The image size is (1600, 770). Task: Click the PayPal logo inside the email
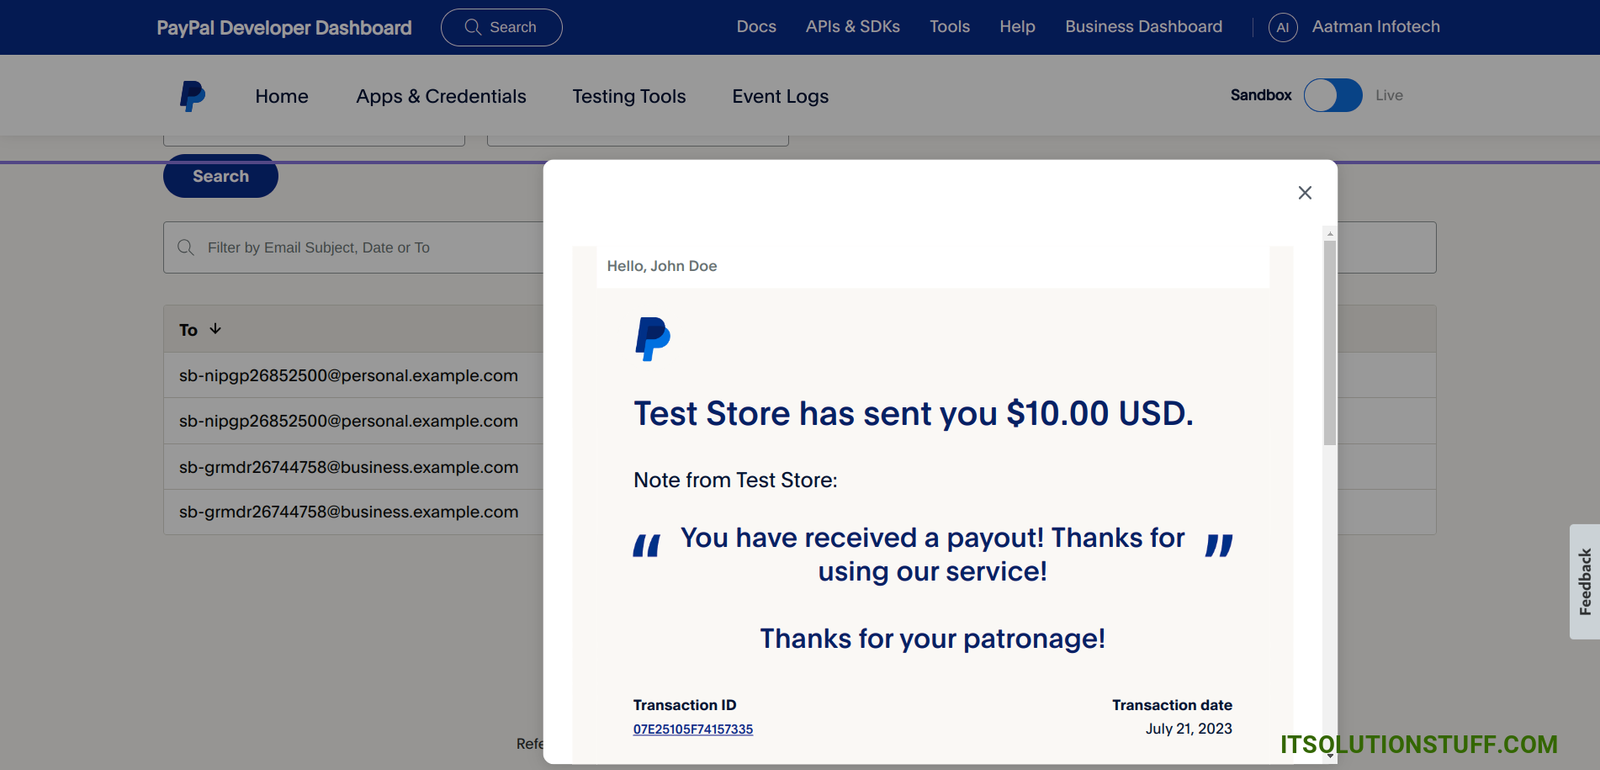653,339
